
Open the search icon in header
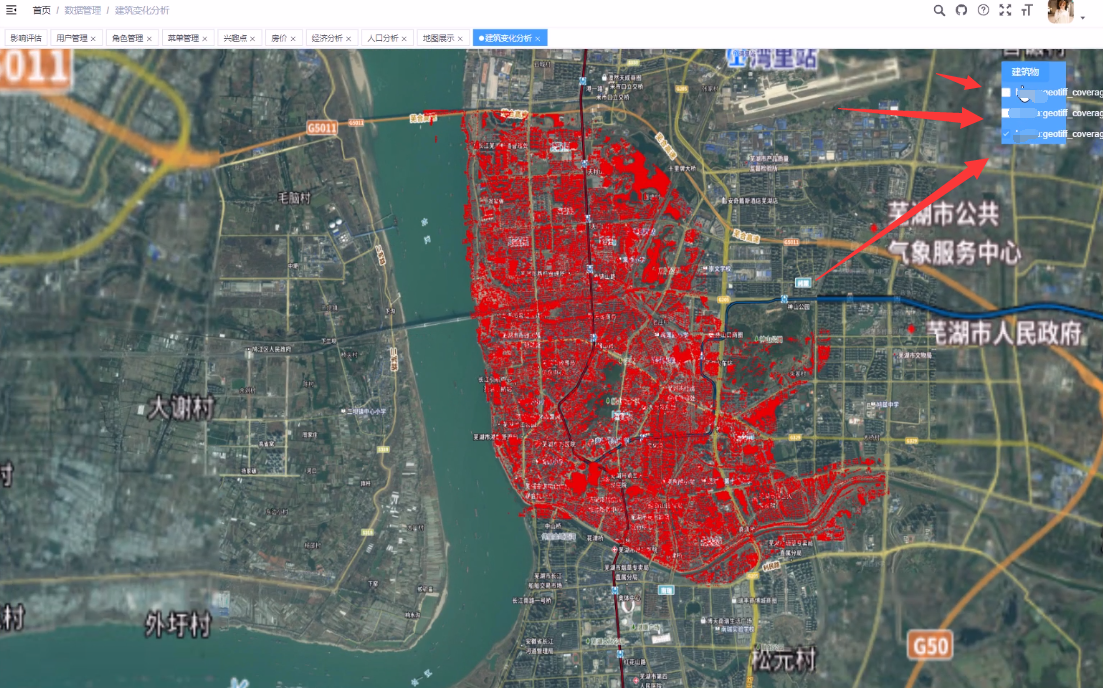coord(939,10)
